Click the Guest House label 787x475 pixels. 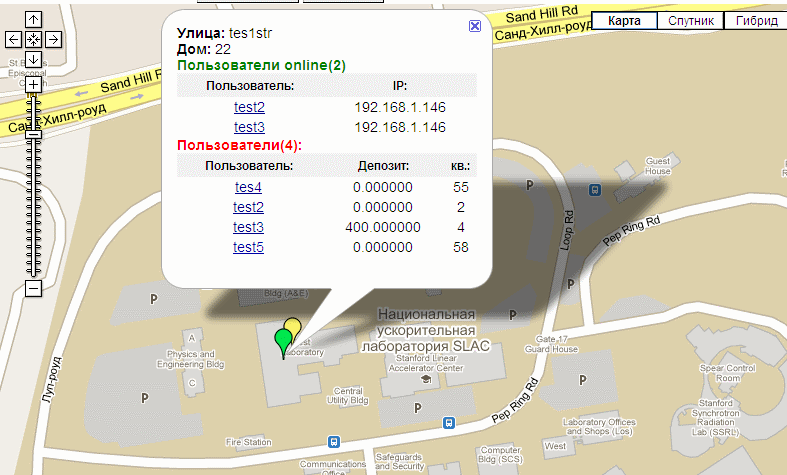click(x=658, y=166)
